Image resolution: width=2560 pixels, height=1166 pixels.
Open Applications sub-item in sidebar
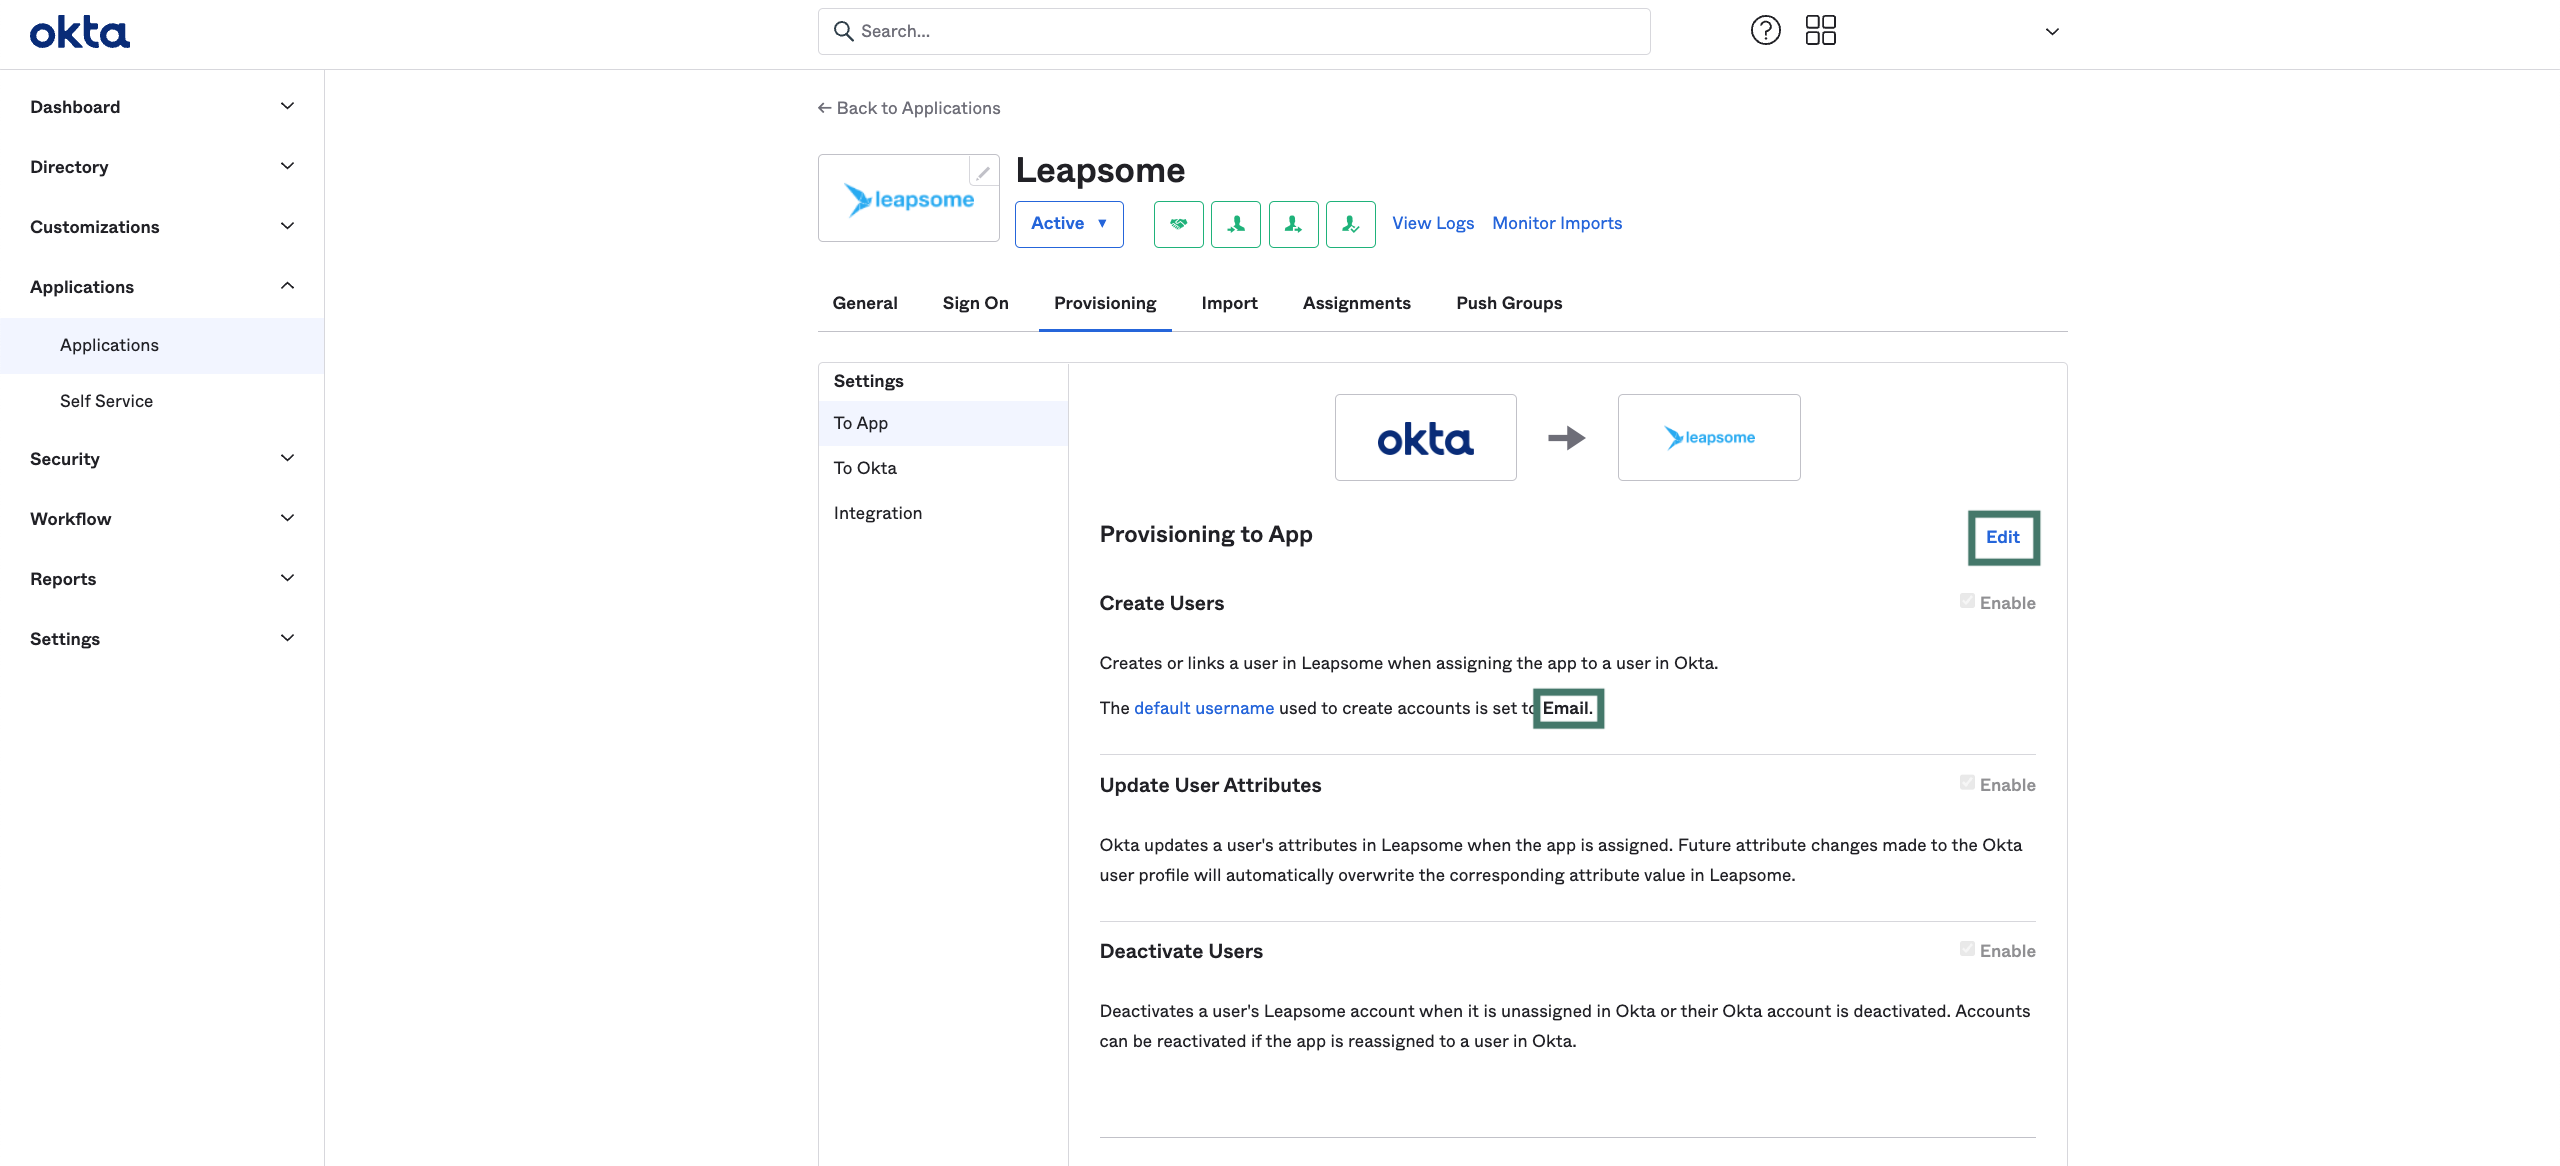[162, 345]
